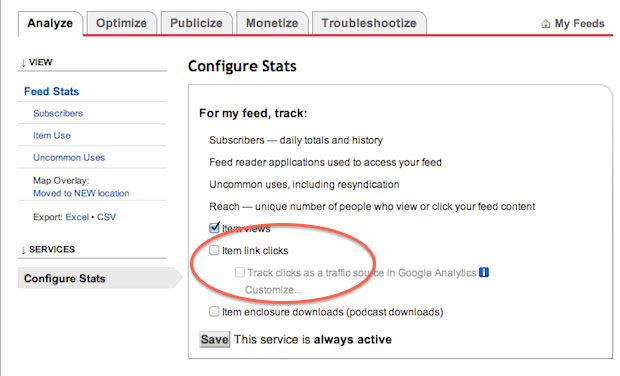Viewport: 620px width, 376px height.
Task: Open Uncommon Uses in the sidebar
Action: (x=69, y=158)
